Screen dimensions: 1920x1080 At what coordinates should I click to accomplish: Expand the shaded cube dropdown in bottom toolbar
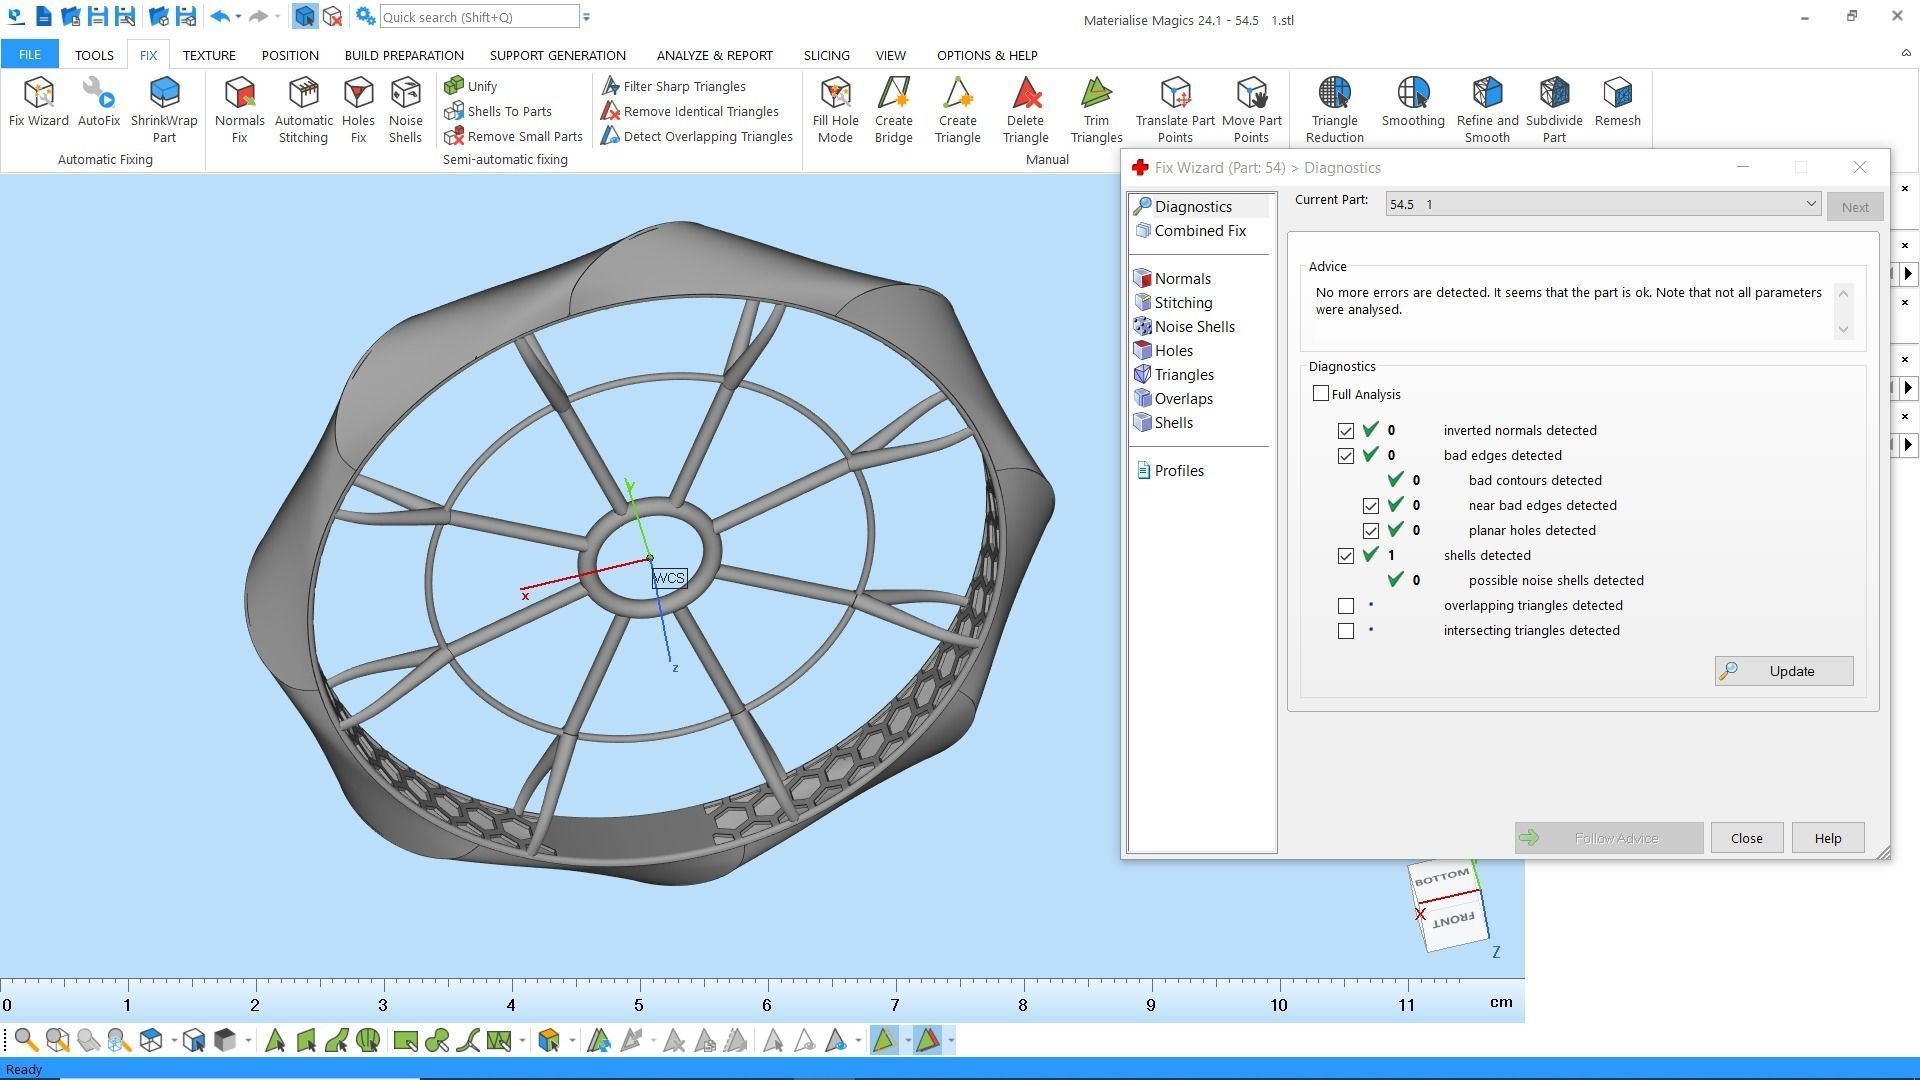pyautogui.click(x=248, y=1041)
